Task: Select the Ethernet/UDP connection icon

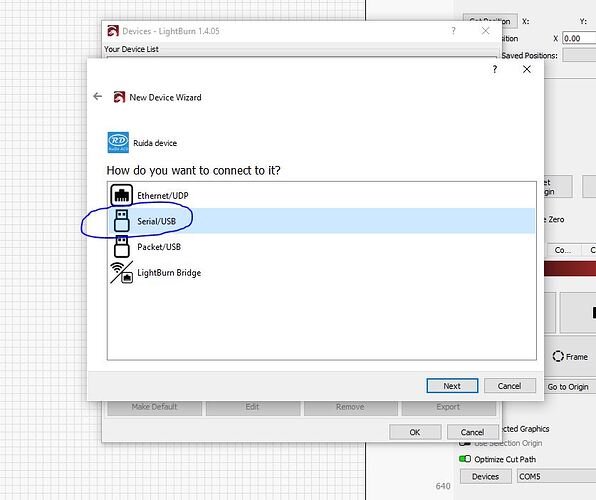Action: click(121, 195)
